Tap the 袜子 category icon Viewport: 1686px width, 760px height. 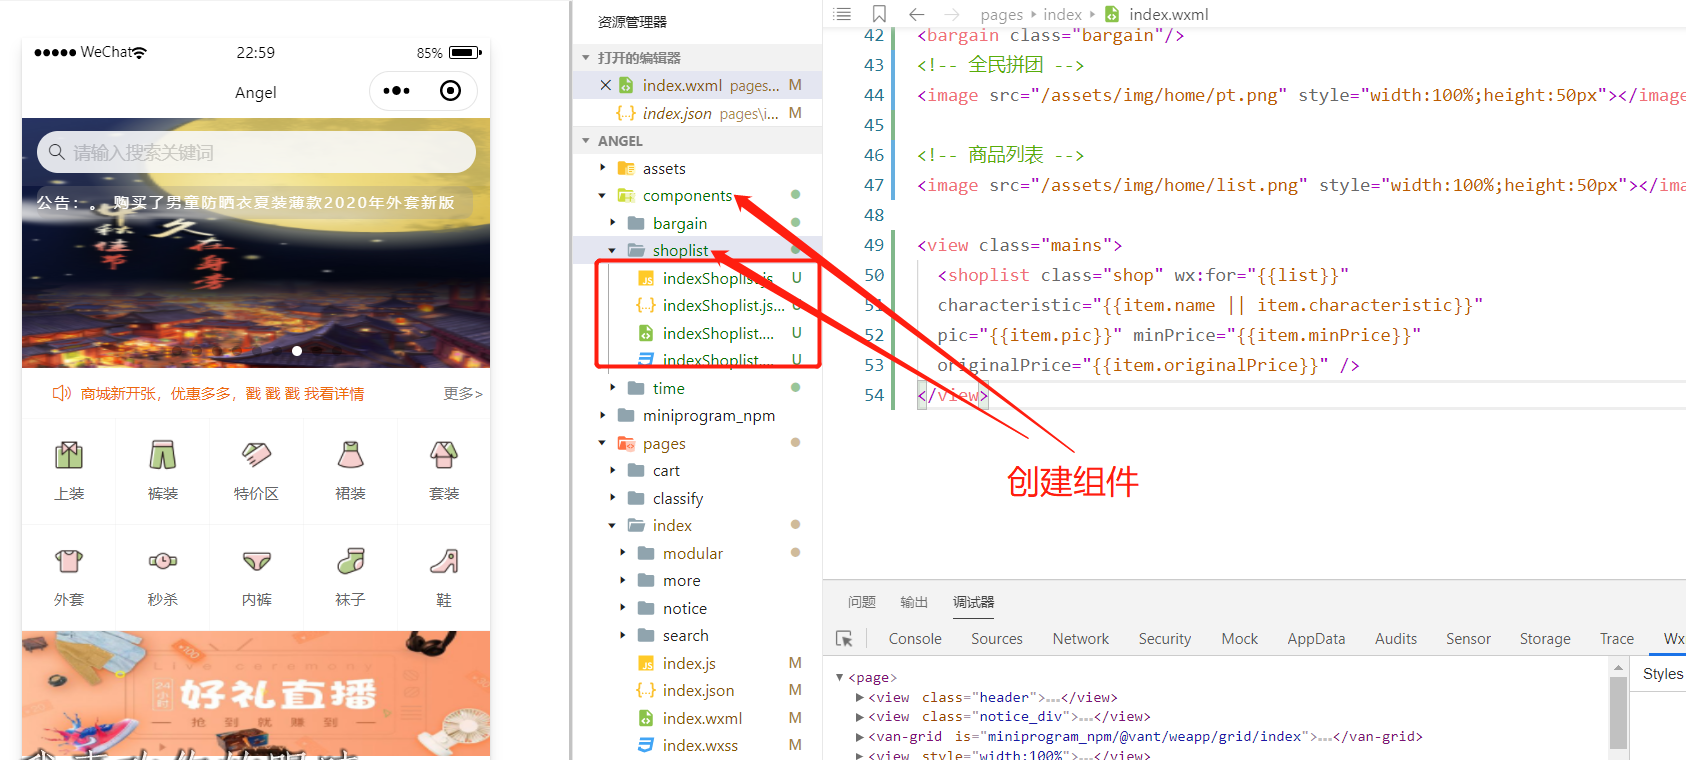[350, 561]
